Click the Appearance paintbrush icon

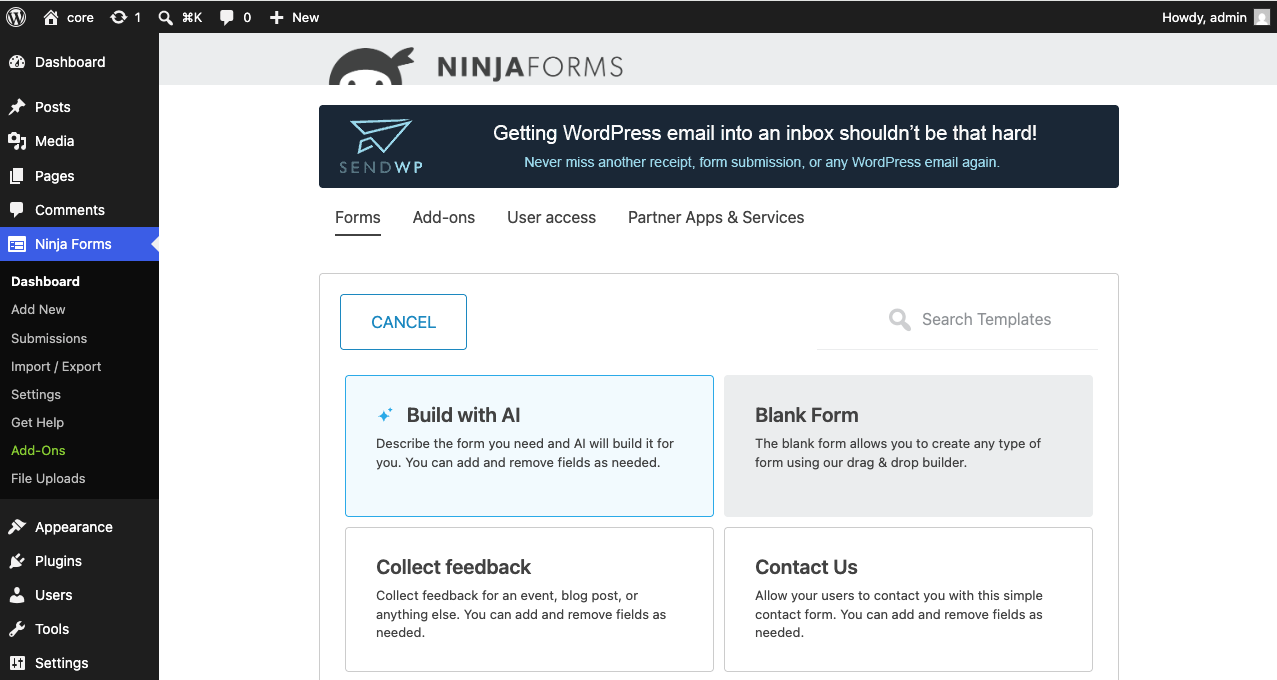coord(17,527)
